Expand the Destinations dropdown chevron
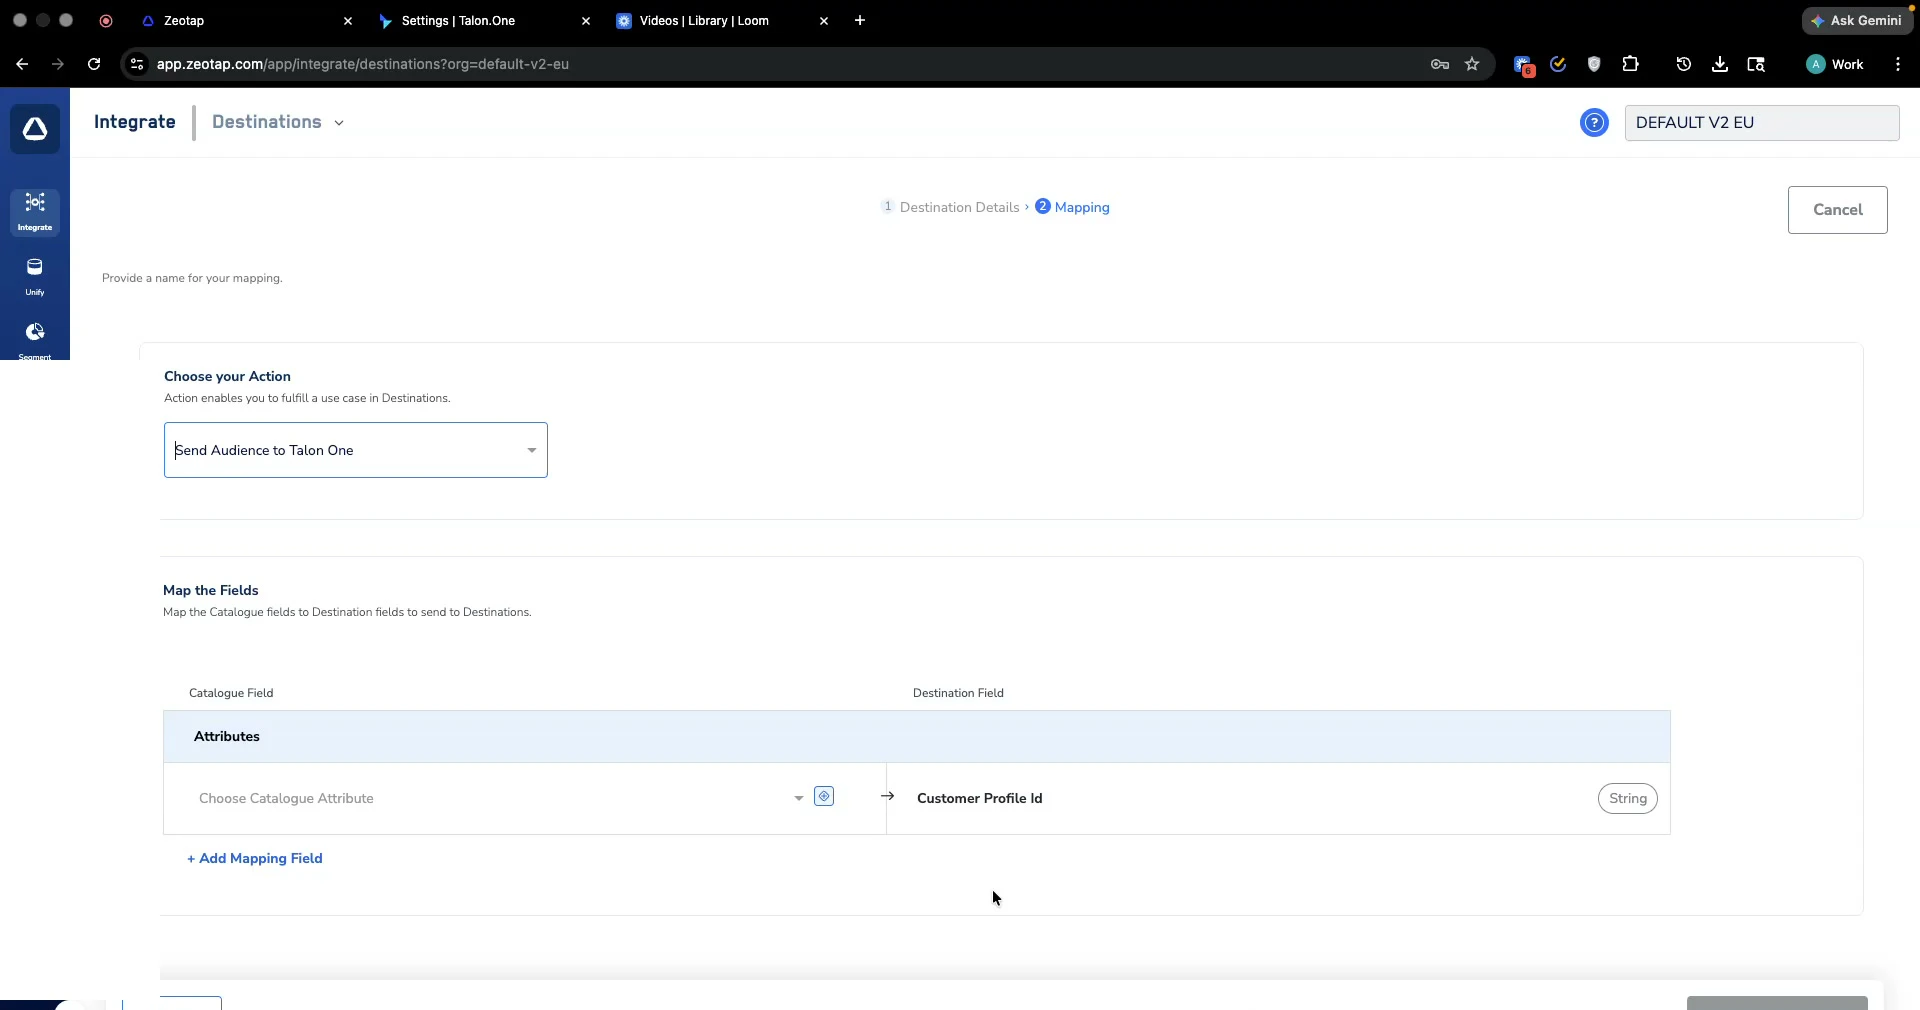1920x1010 pixels. pos(339,123)
